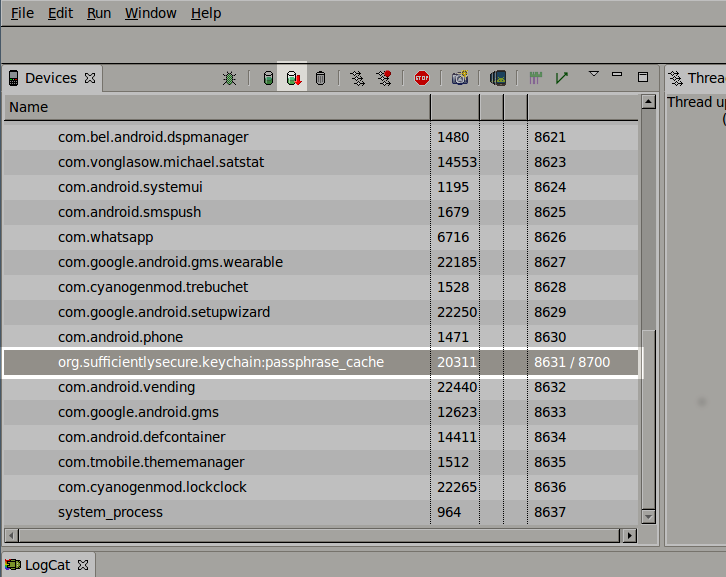Open the Window menu
This screenshot has height=577, width=726.
coord(150,13)
